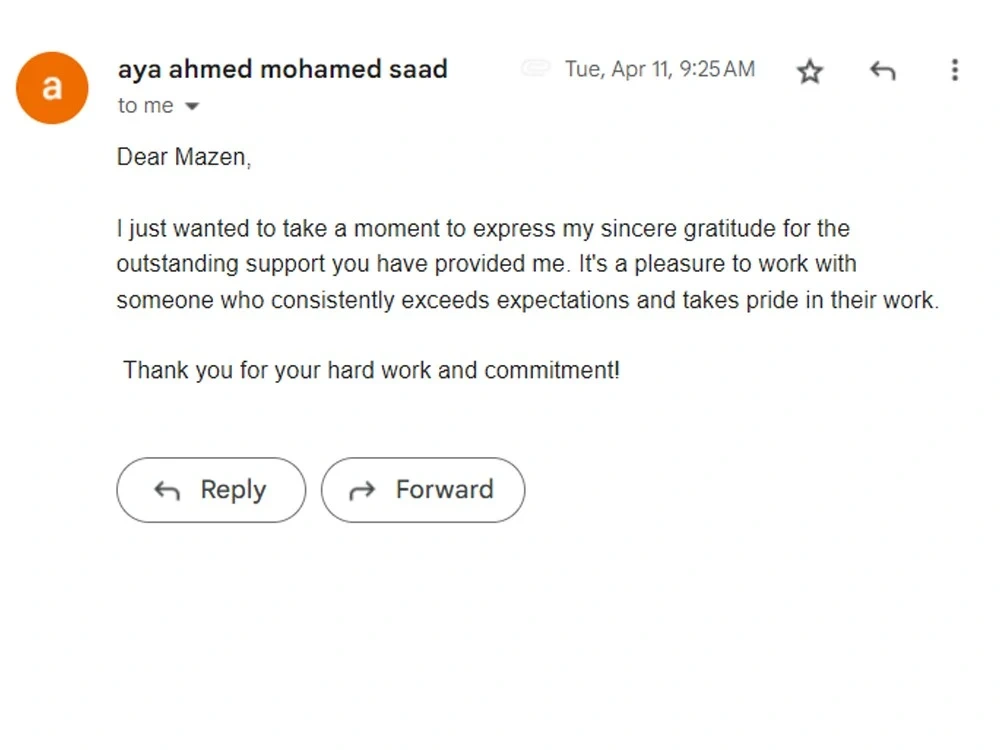This screenshot has height=750, width=1000.
Task: Click the curved arrow inside the Reply button
Action: coord(167,490)
